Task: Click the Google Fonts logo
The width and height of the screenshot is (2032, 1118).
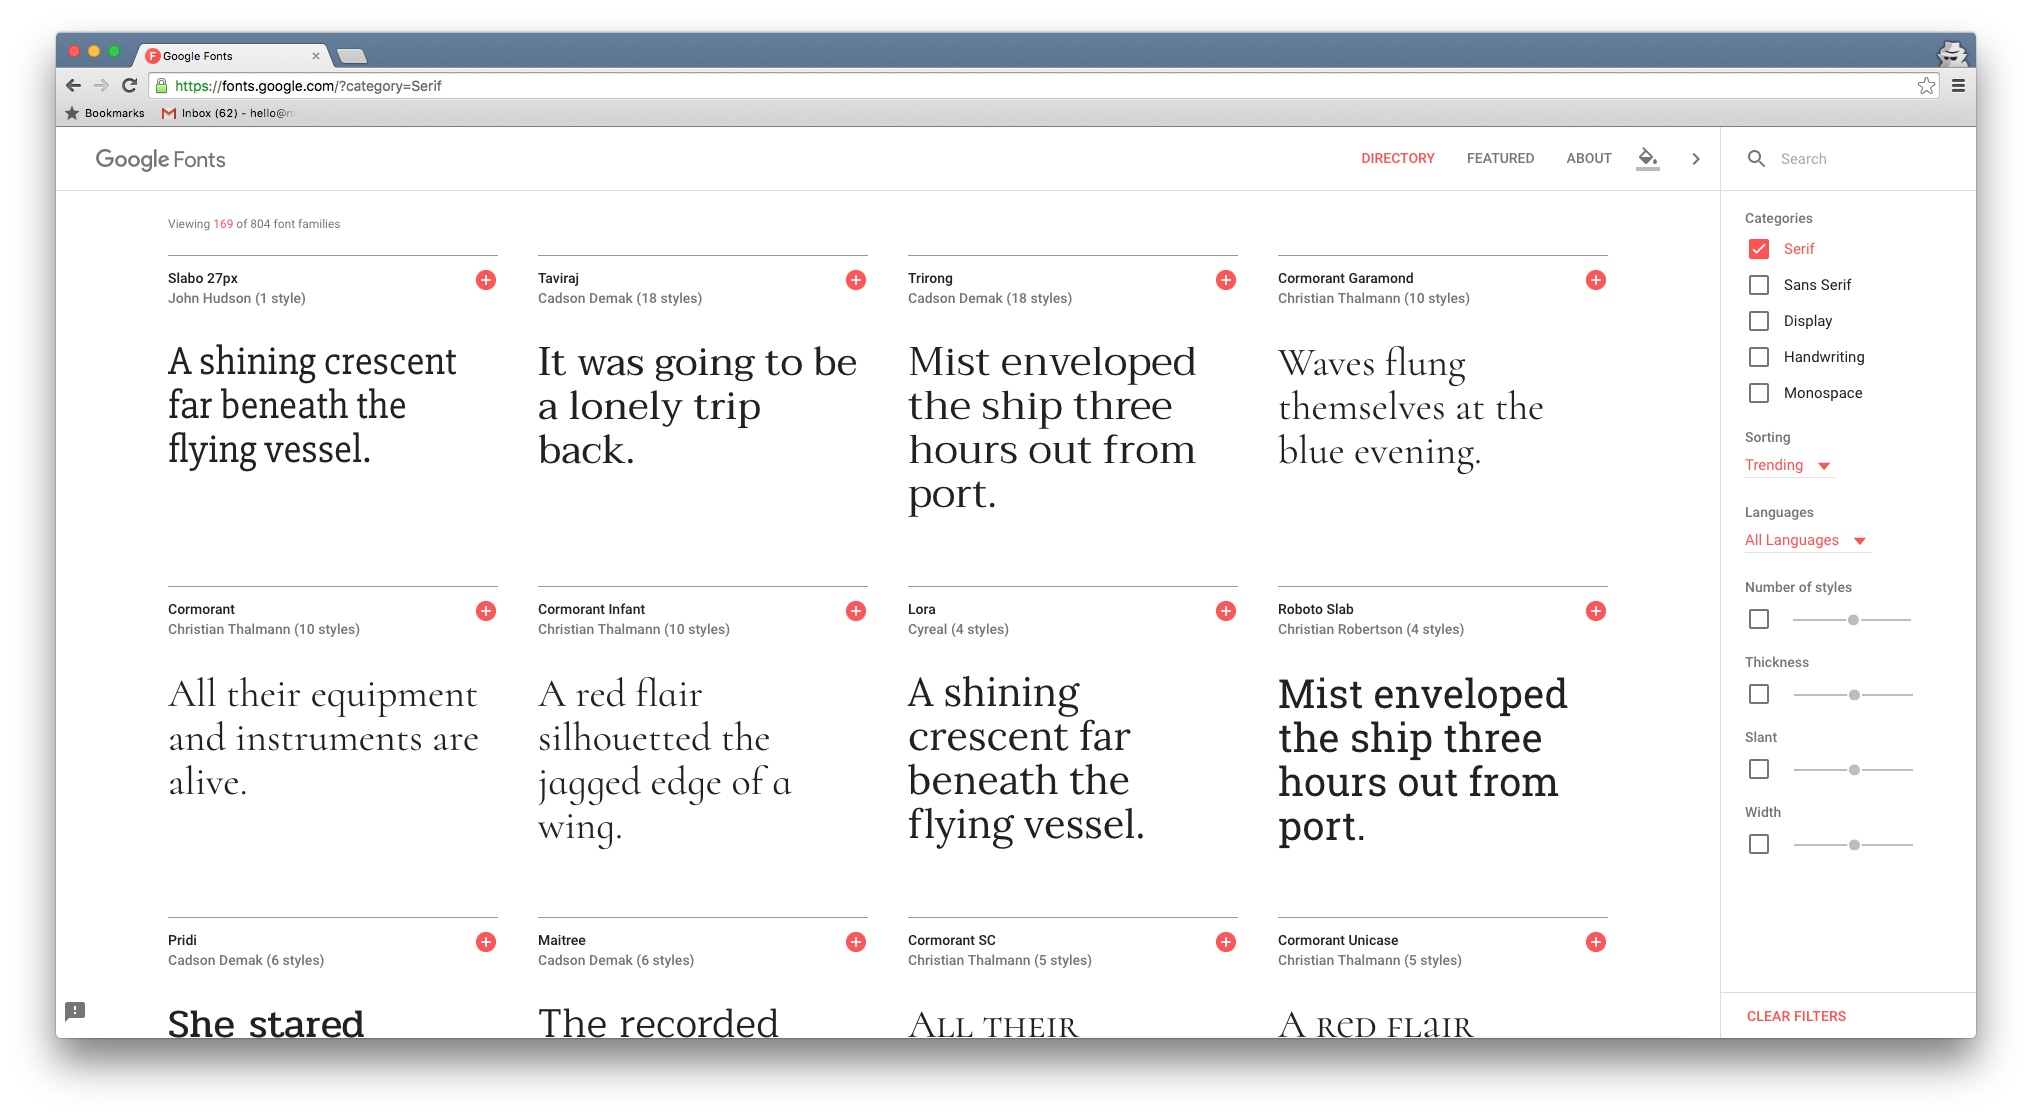Action: pyautogui.click(x=161, y=159)
